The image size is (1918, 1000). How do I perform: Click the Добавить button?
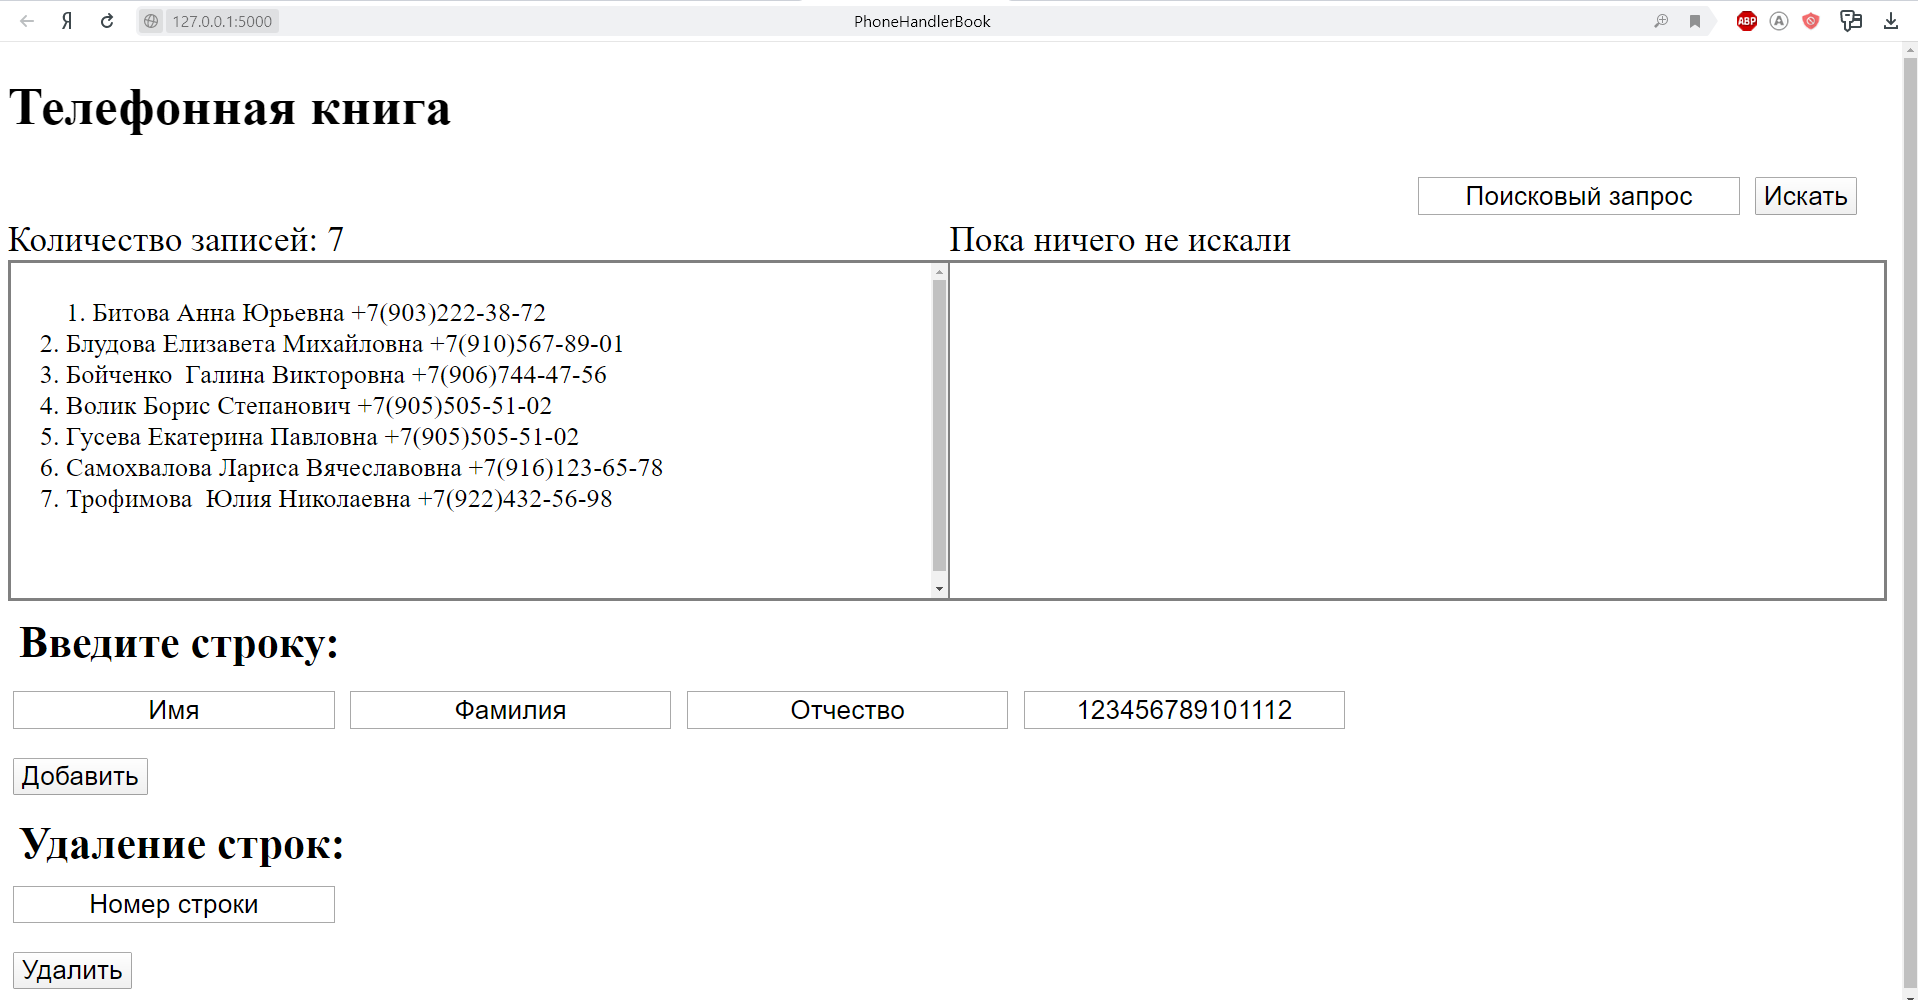tap(80, 776)
